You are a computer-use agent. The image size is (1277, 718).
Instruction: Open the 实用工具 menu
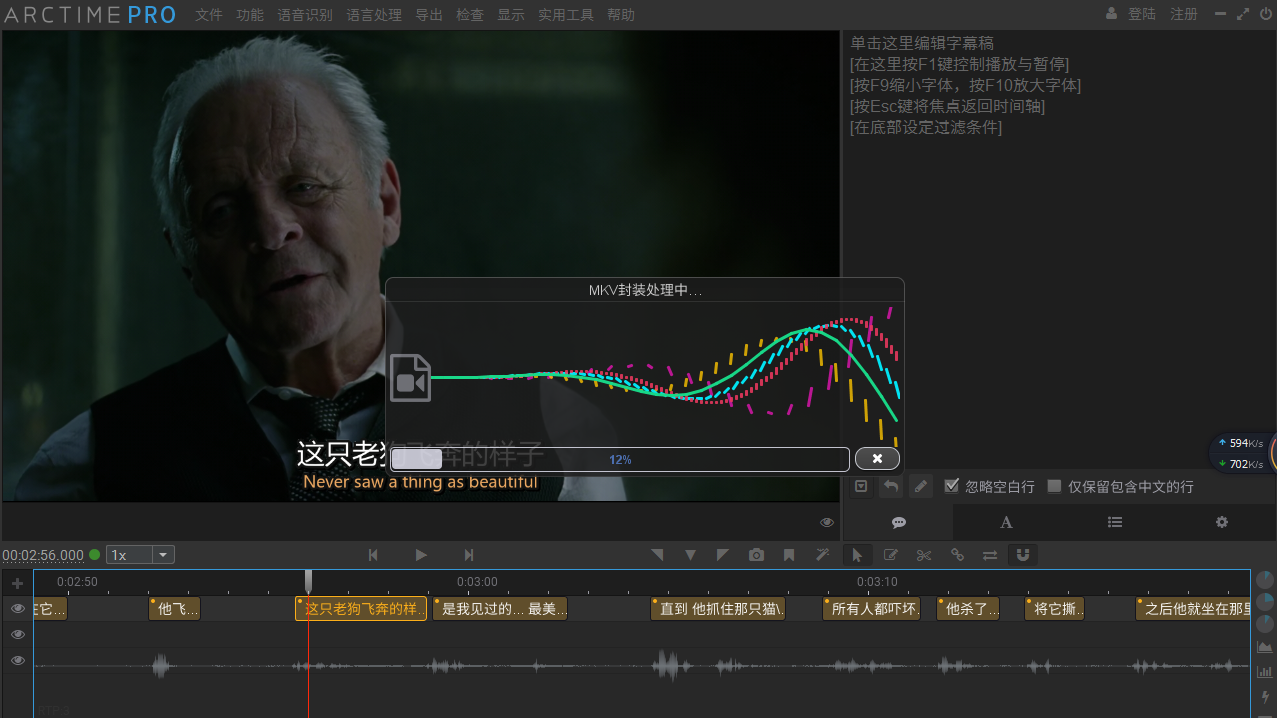566,15
